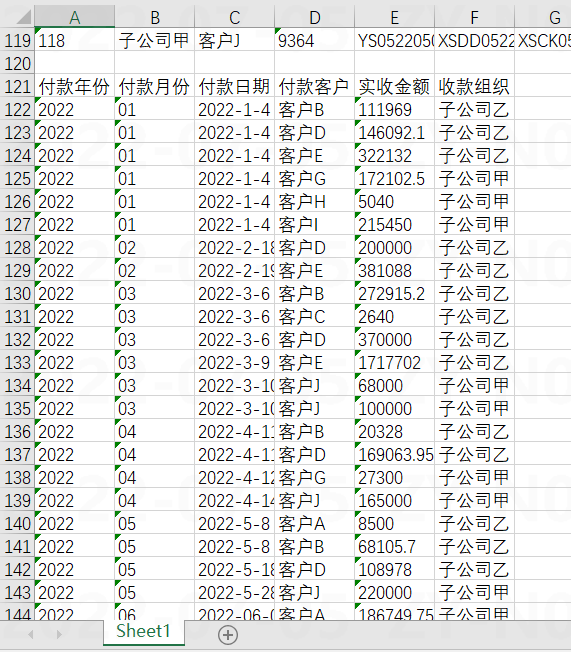The height and width of the screenshot is (652, 571).
Task: Click amount cell 5040
Action: (x=394, y=202)
